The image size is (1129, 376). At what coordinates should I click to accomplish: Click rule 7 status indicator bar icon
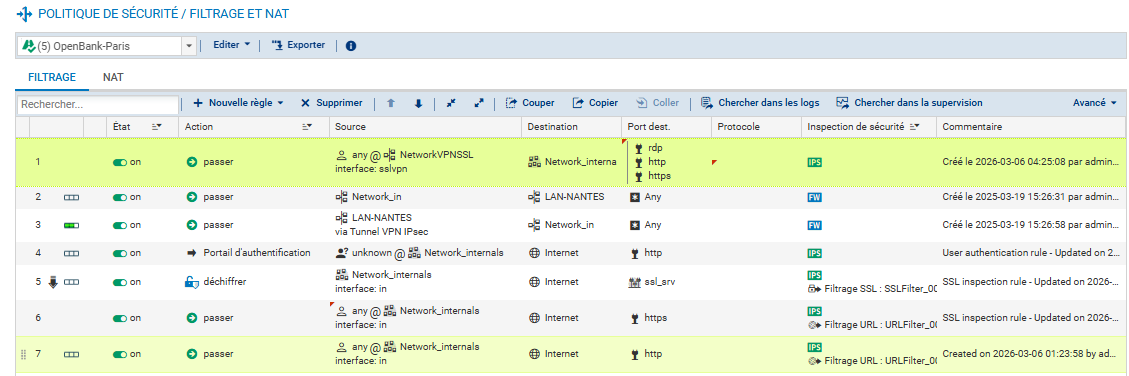point(71,354)
